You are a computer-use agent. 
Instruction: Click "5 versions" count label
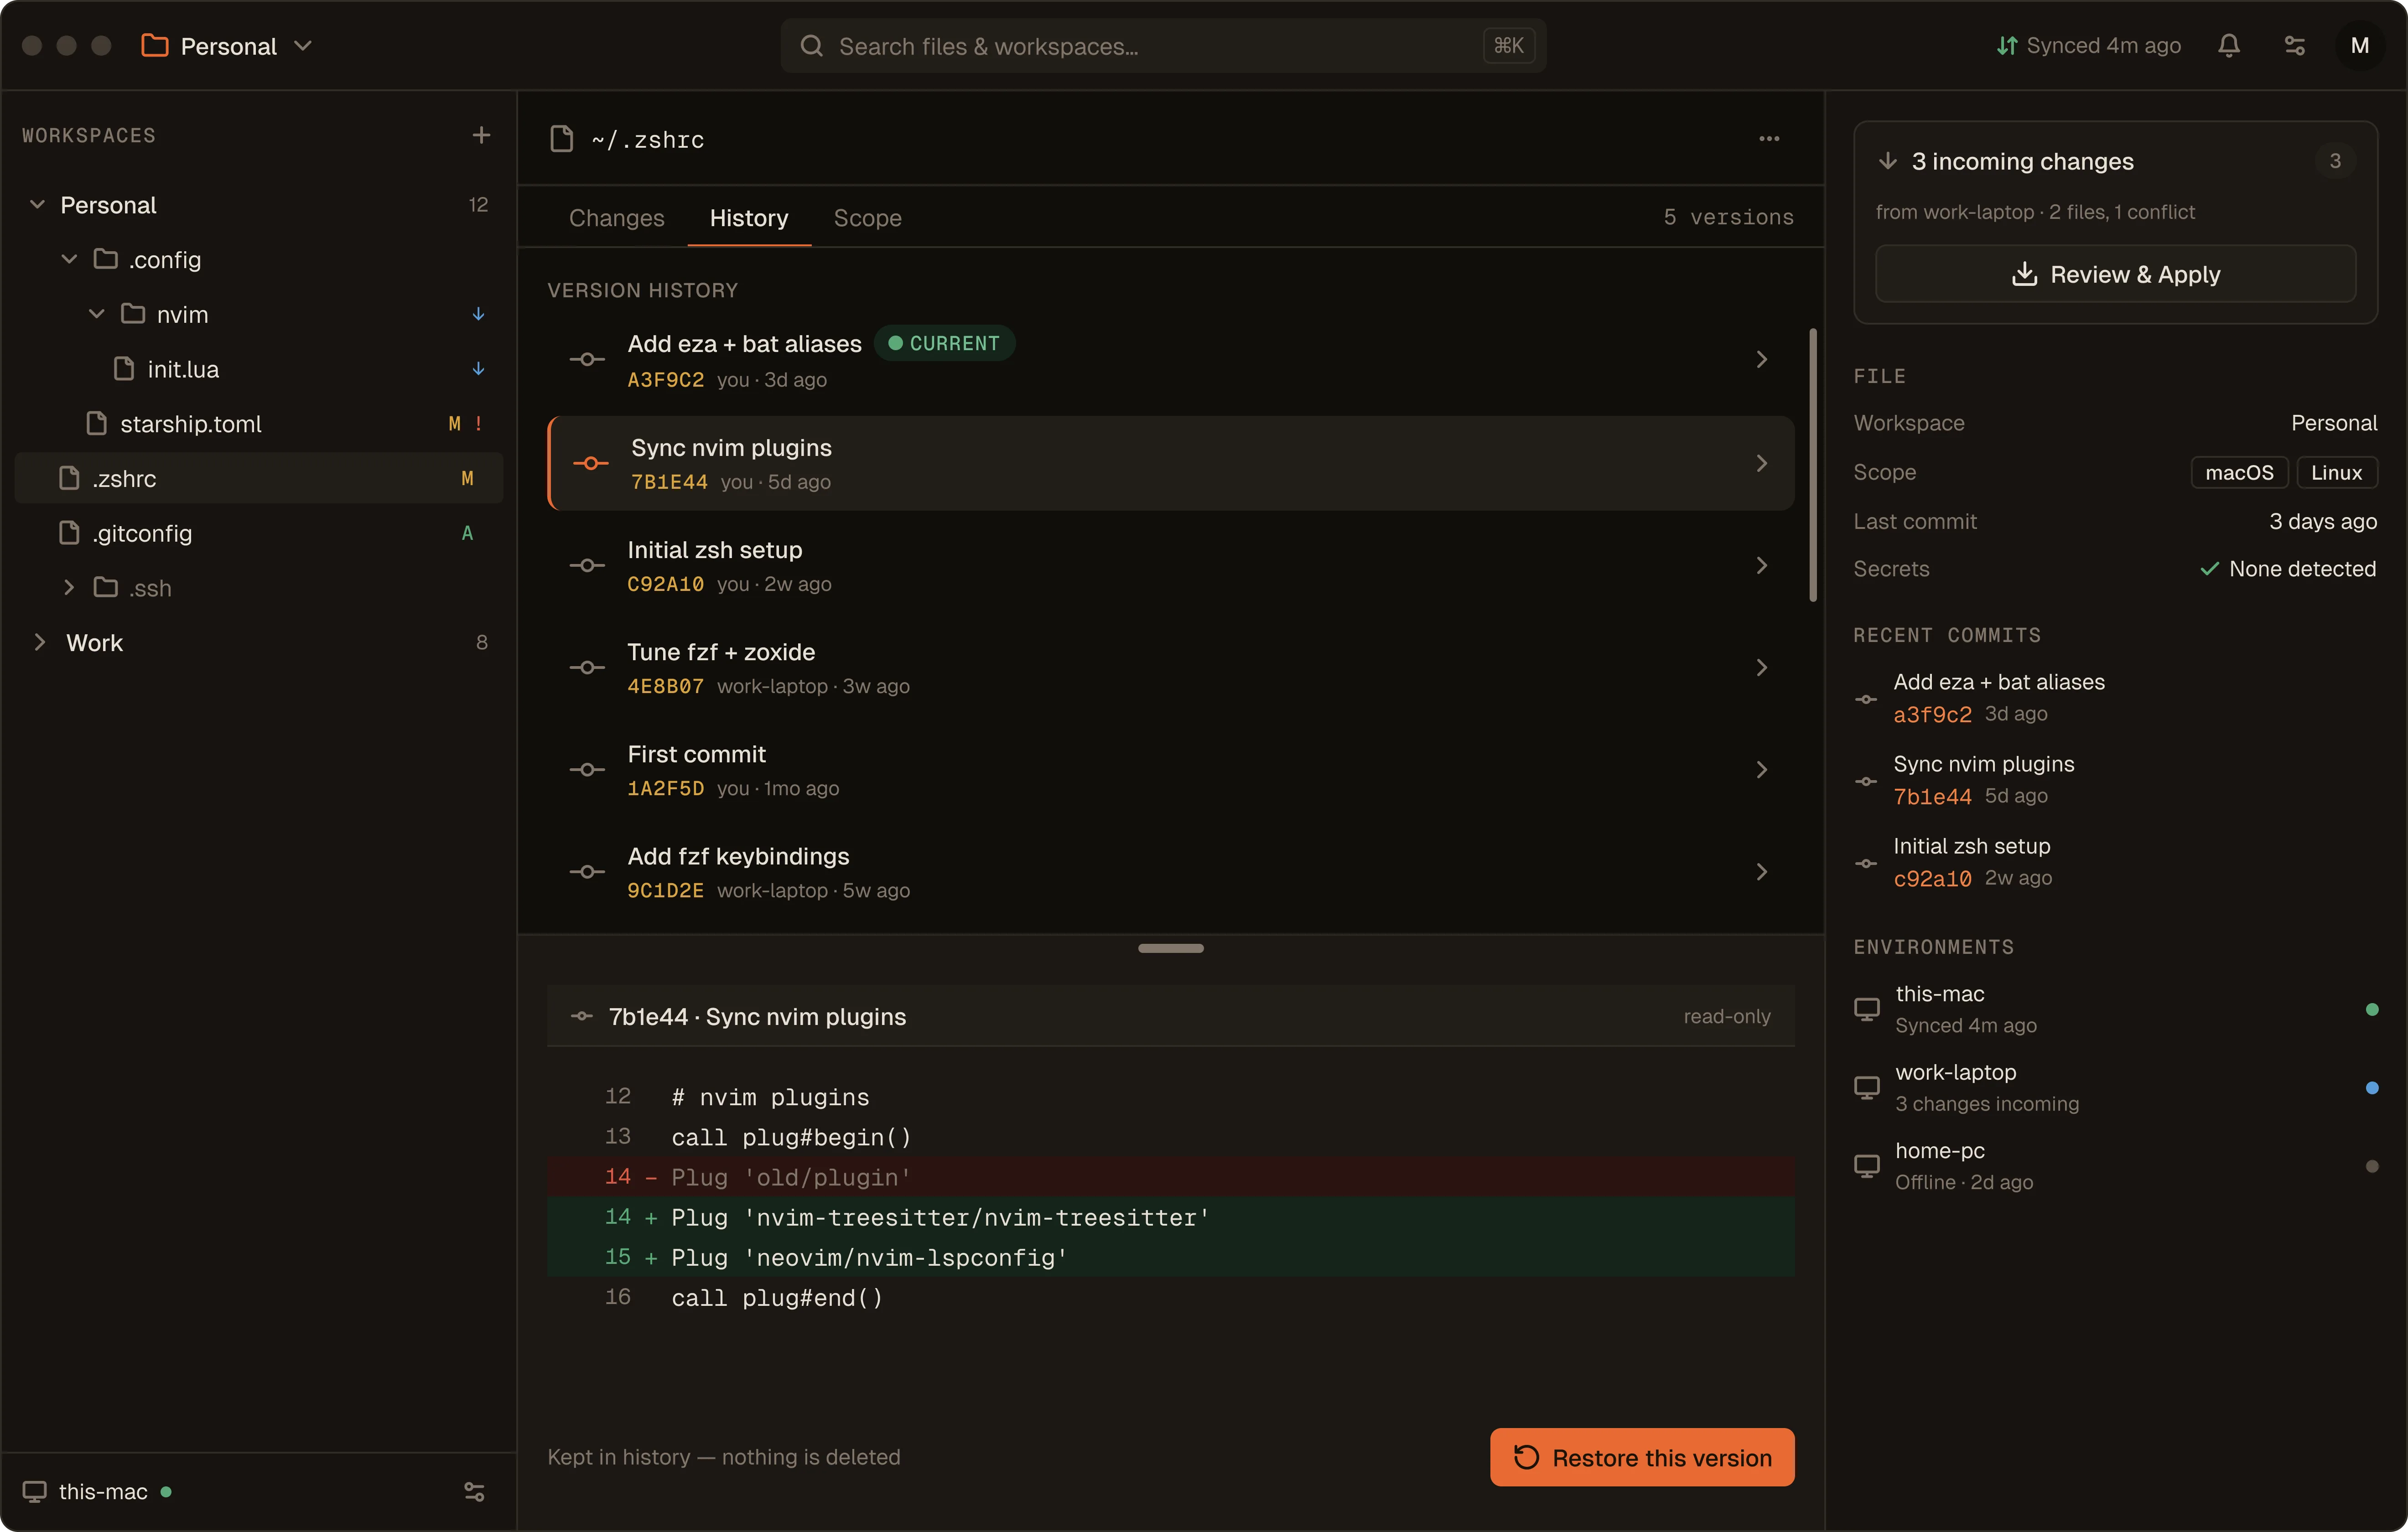pos(1728,218)
